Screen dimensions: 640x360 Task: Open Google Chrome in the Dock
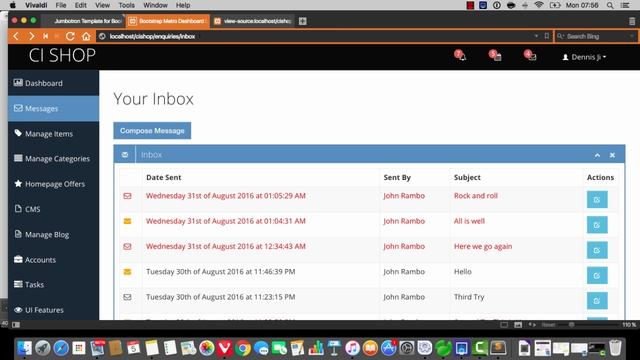(243, 348)
